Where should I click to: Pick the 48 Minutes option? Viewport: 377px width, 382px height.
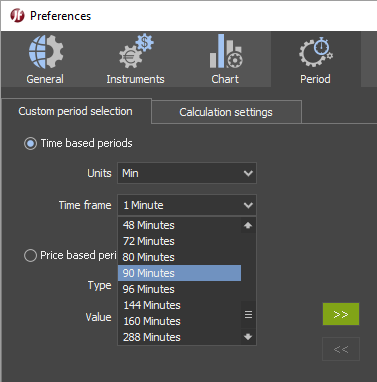179,225
